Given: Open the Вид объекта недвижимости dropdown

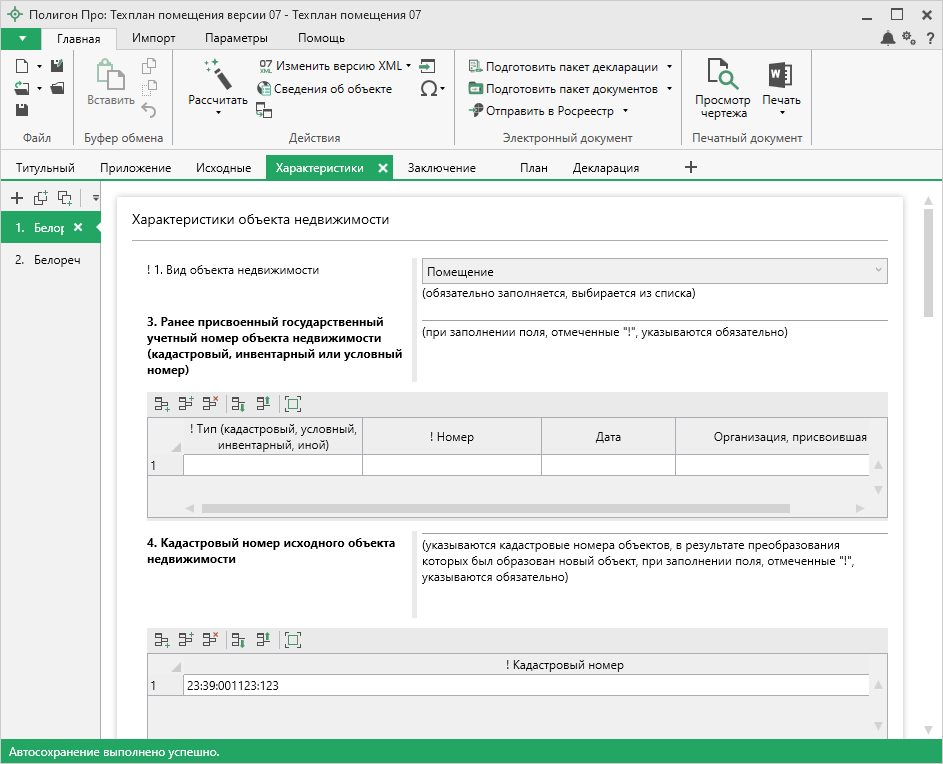Looking at the screenshot, I should pos(654,271).
